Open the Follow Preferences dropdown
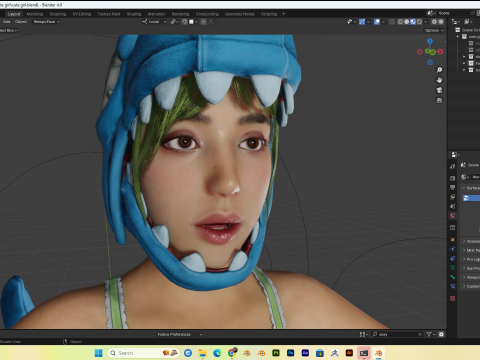Screen dimensions: 480x360 tap(180, 334)
